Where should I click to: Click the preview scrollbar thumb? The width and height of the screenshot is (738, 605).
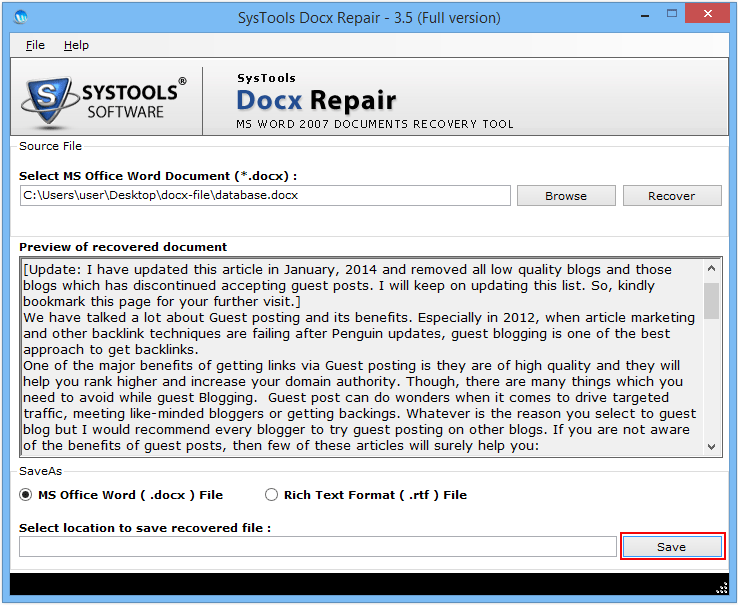[x=712, y=301]
